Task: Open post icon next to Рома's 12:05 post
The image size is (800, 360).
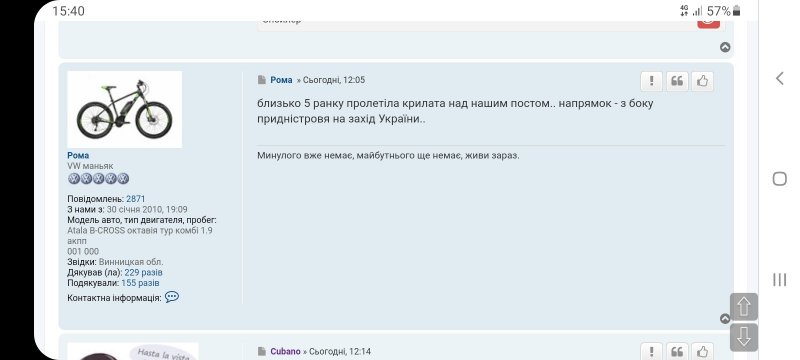Action: (x=262, y=80)
